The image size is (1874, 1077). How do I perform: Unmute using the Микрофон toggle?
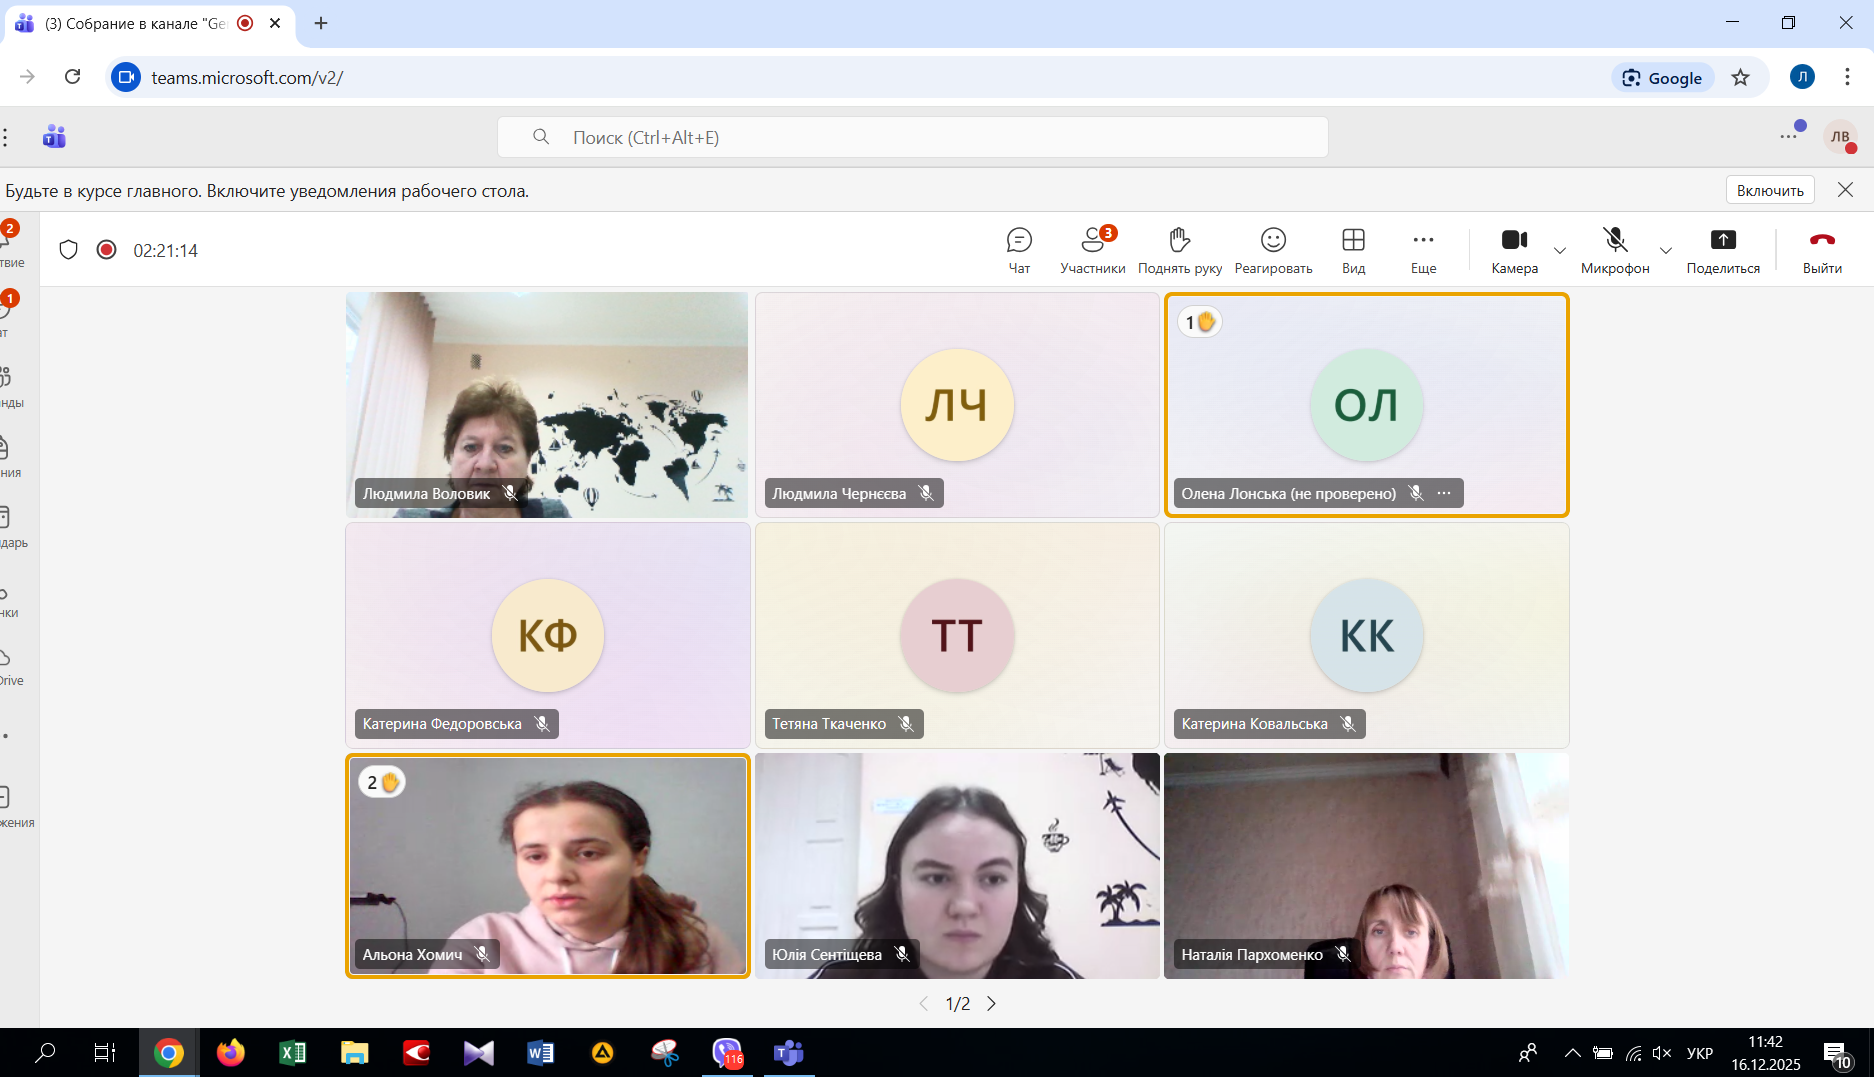pos(1614,250)
